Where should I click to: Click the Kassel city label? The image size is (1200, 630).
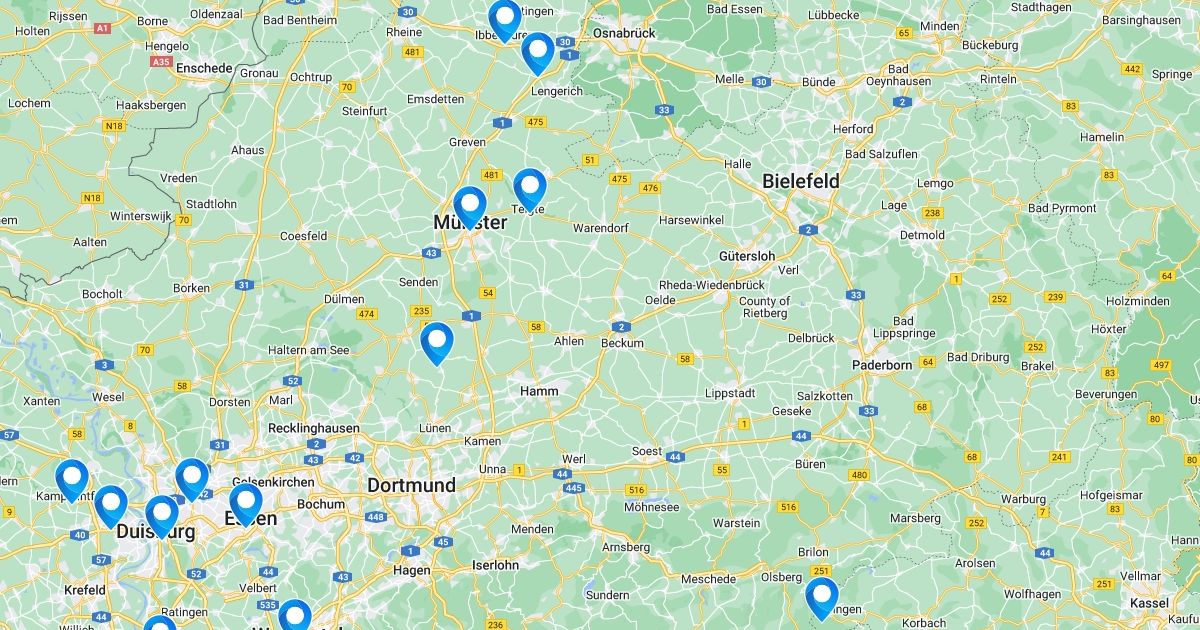click(1149, 603)
